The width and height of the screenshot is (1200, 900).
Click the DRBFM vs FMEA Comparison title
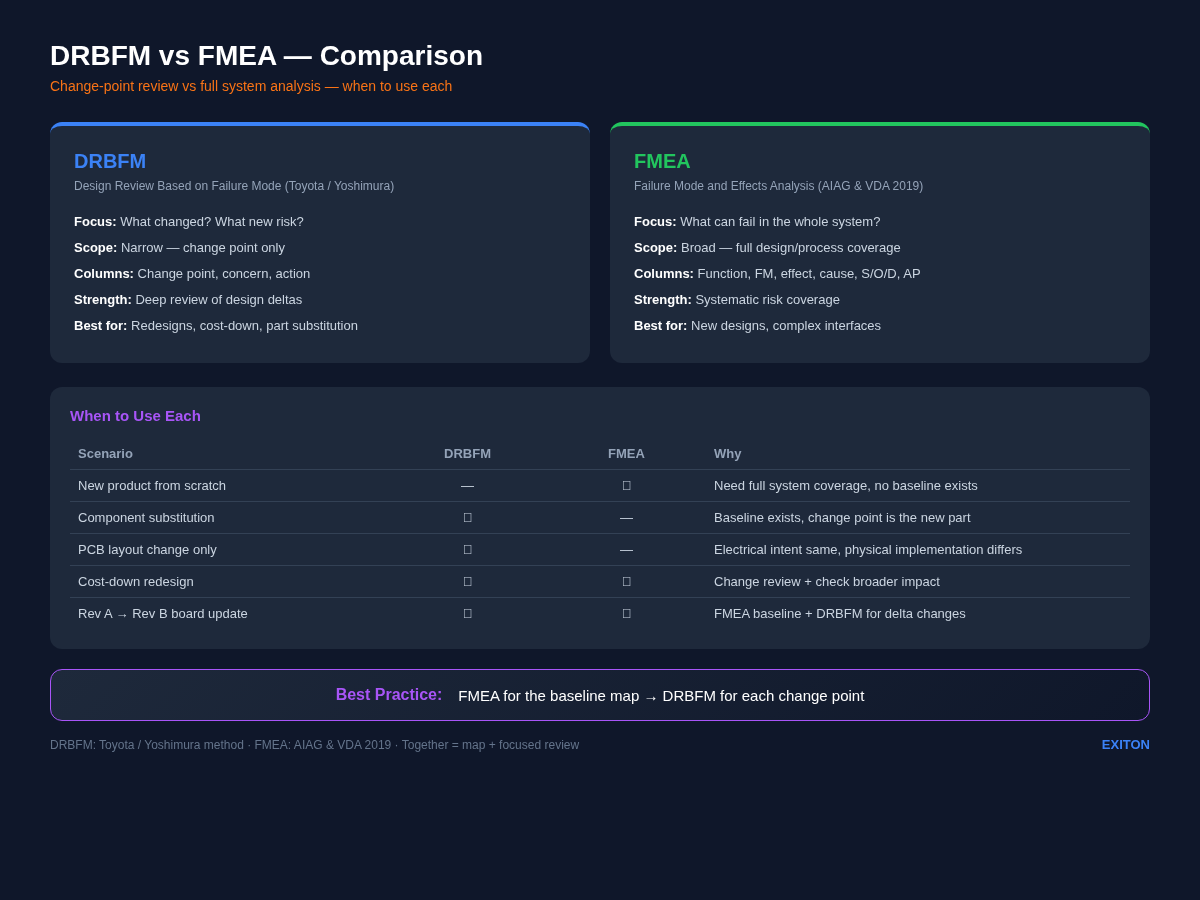(x=266, y=56)
